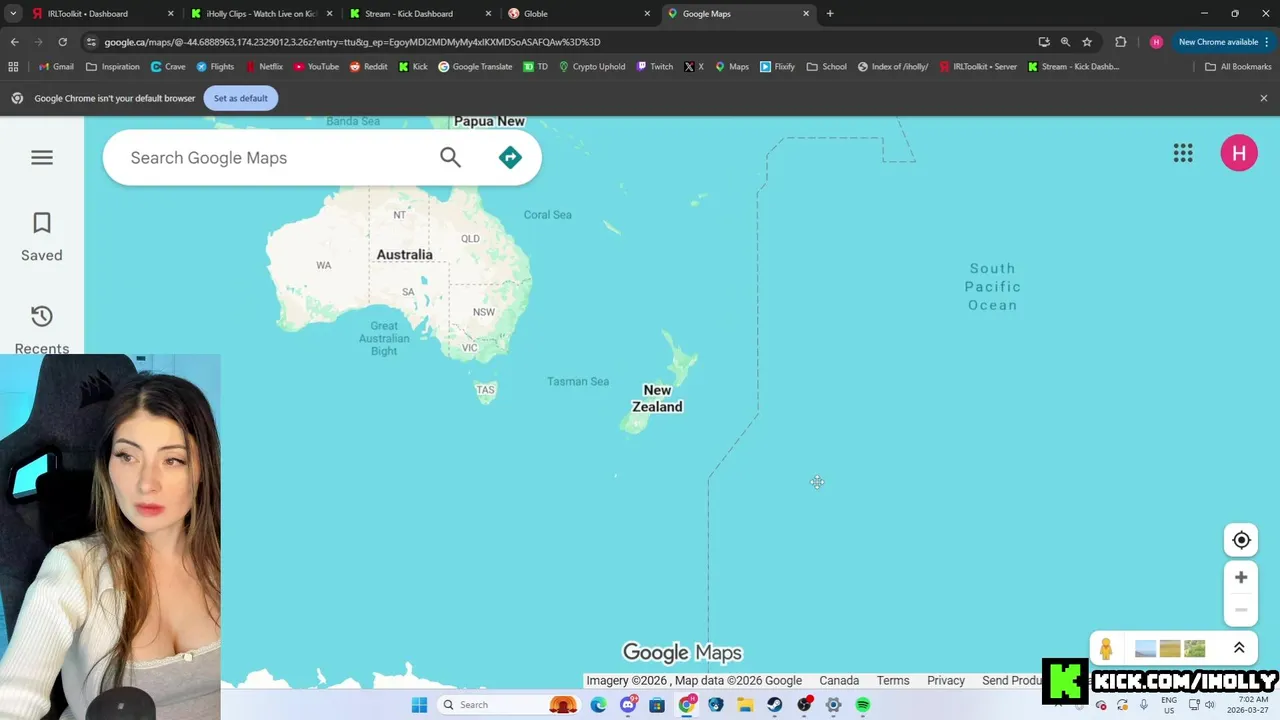The width and height of the screenshot is (1280, 720).
Task: Open the YouTube bookmark
Action: (316, 67)
